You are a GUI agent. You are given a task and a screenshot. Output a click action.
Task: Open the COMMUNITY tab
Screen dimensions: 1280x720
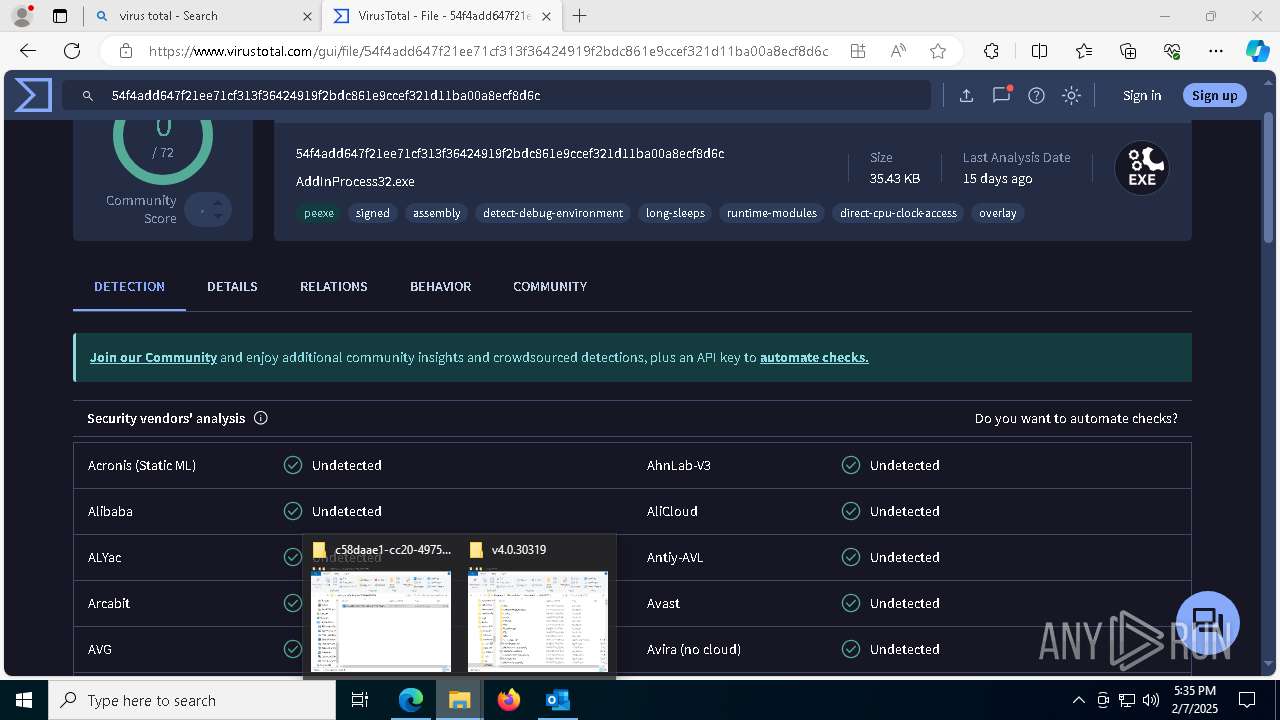(550, 286)
